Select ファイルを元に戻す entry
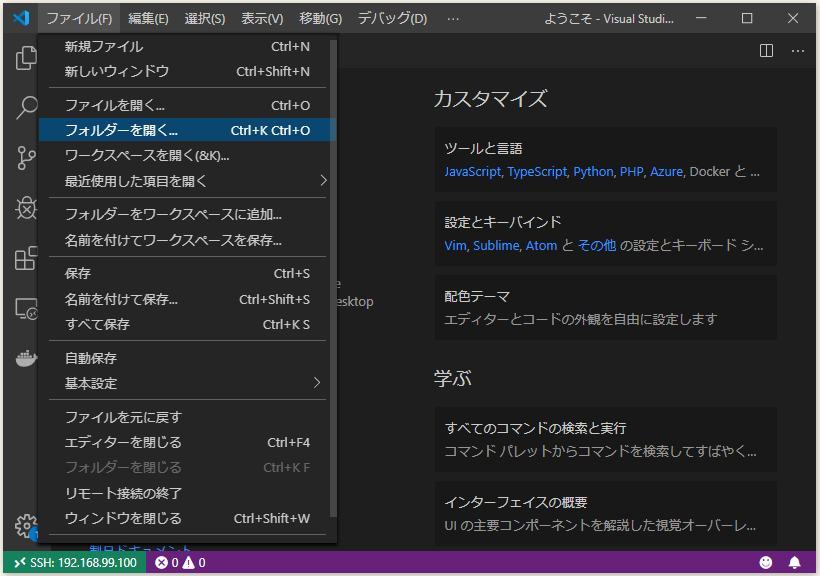This screenshot has height=576, width=820. [187, 417]
